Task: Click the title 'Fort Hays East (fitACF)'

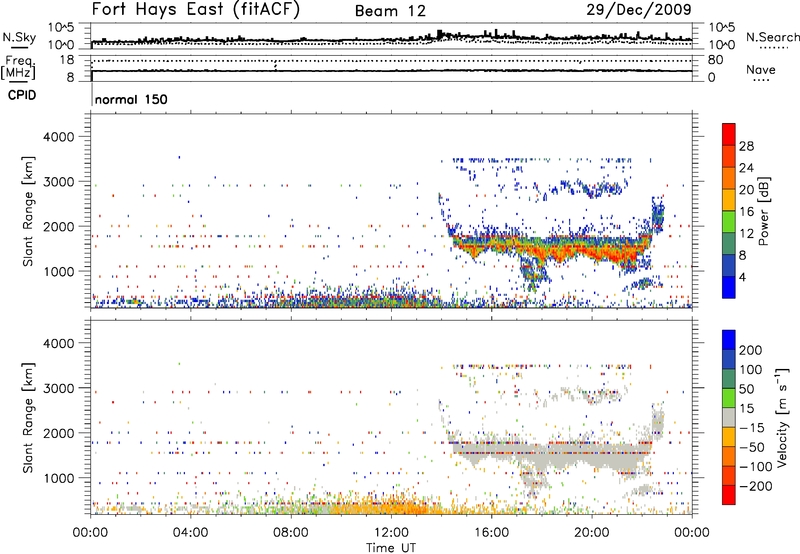Action: tap(196, 9)
